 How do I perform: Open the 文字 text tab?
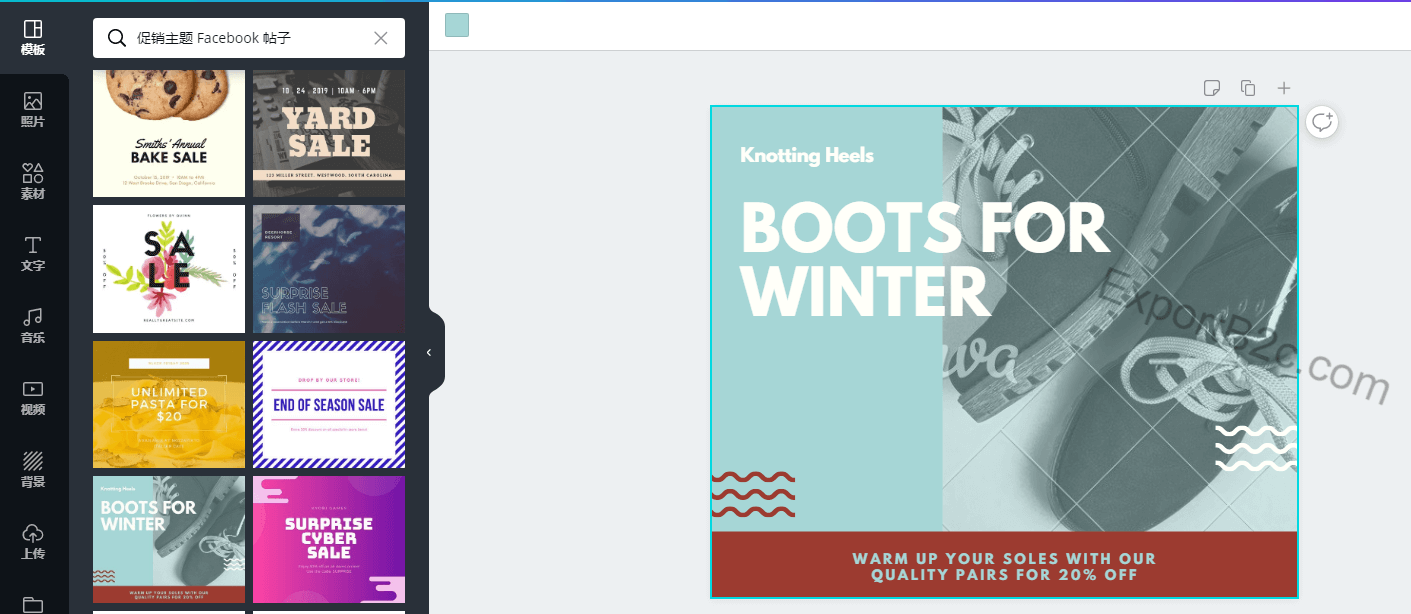click(x=33, y=254)
